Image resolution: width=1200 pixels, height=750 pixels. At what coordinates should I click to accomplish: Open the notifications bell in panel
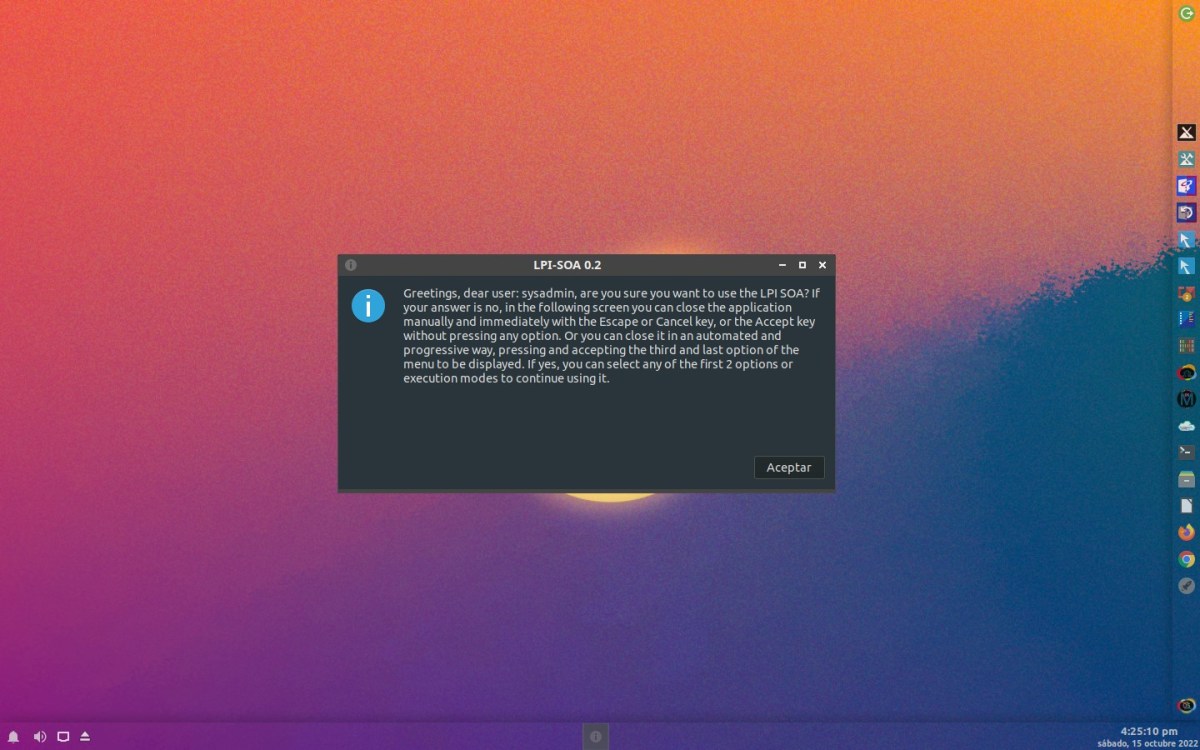tap(14, 737)
